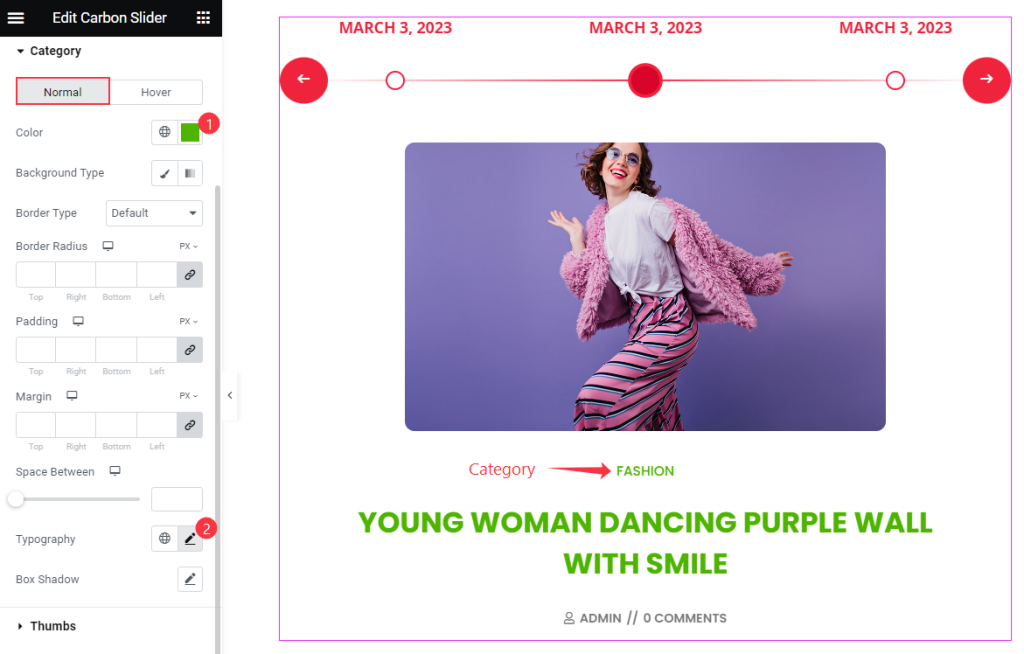Open the Border Type dropdown
This screenshot has width=1024, height=654.
(x=154, y=213)
